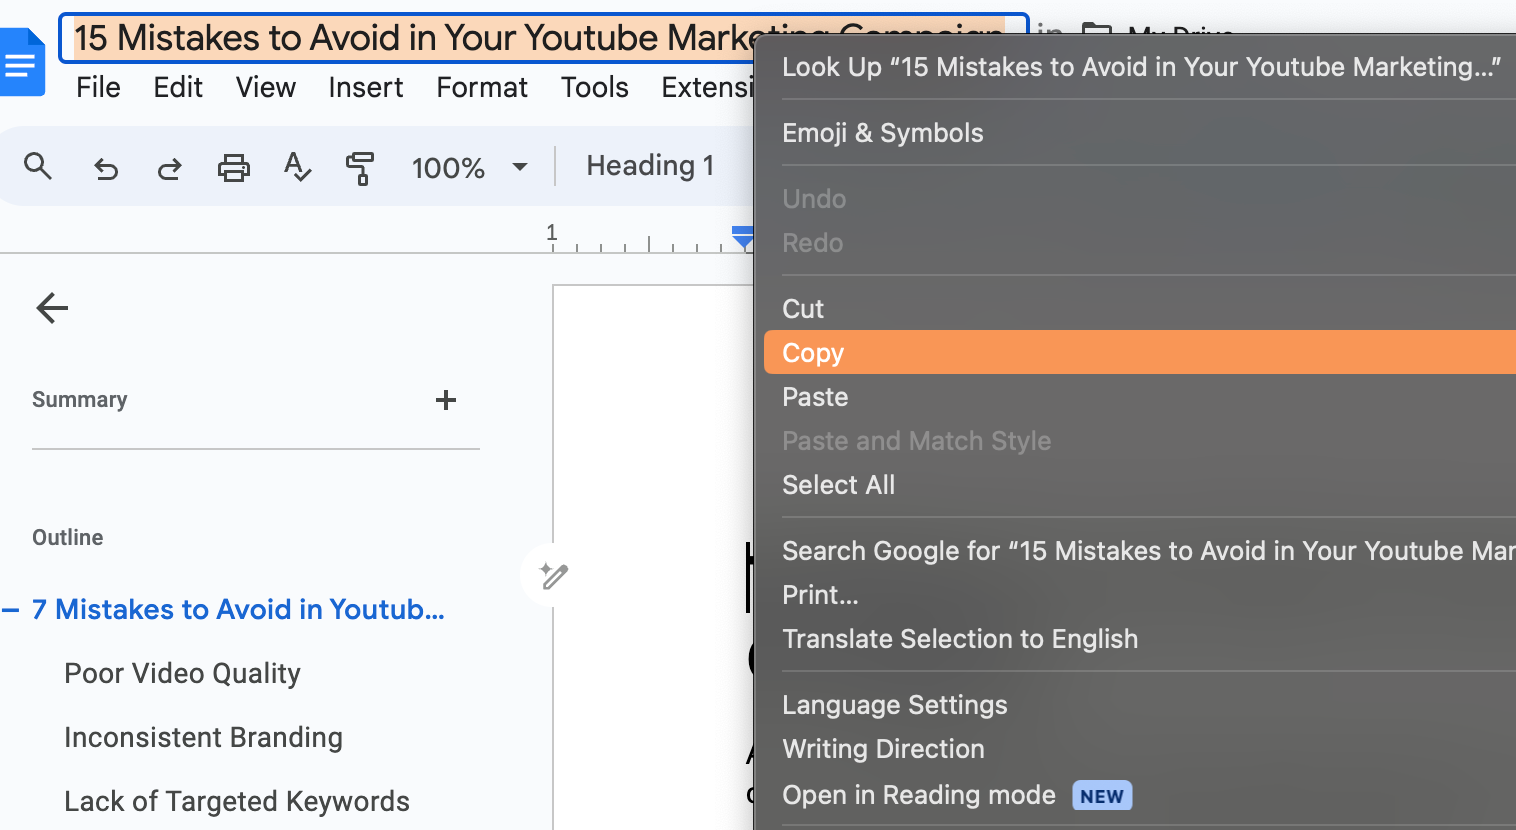Click the Undo arrow in toolbar
Image resolution: width=1516 pixels, height=830 pixels.
click(105, 168)
